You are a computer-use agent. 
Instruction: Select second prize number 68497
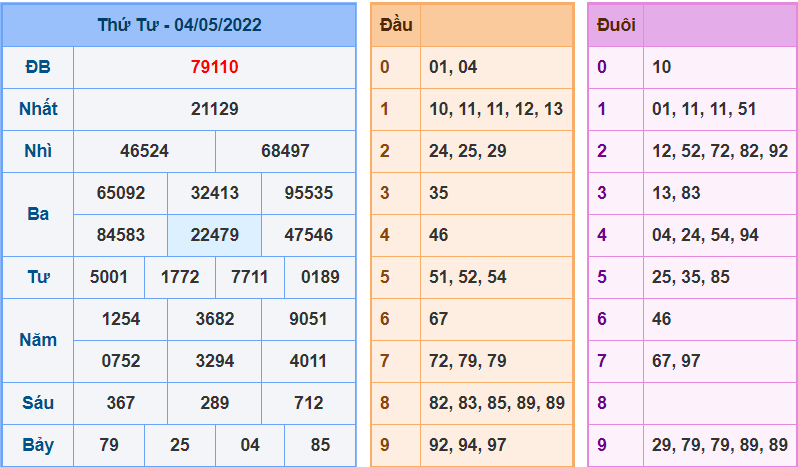click(285, 151)
